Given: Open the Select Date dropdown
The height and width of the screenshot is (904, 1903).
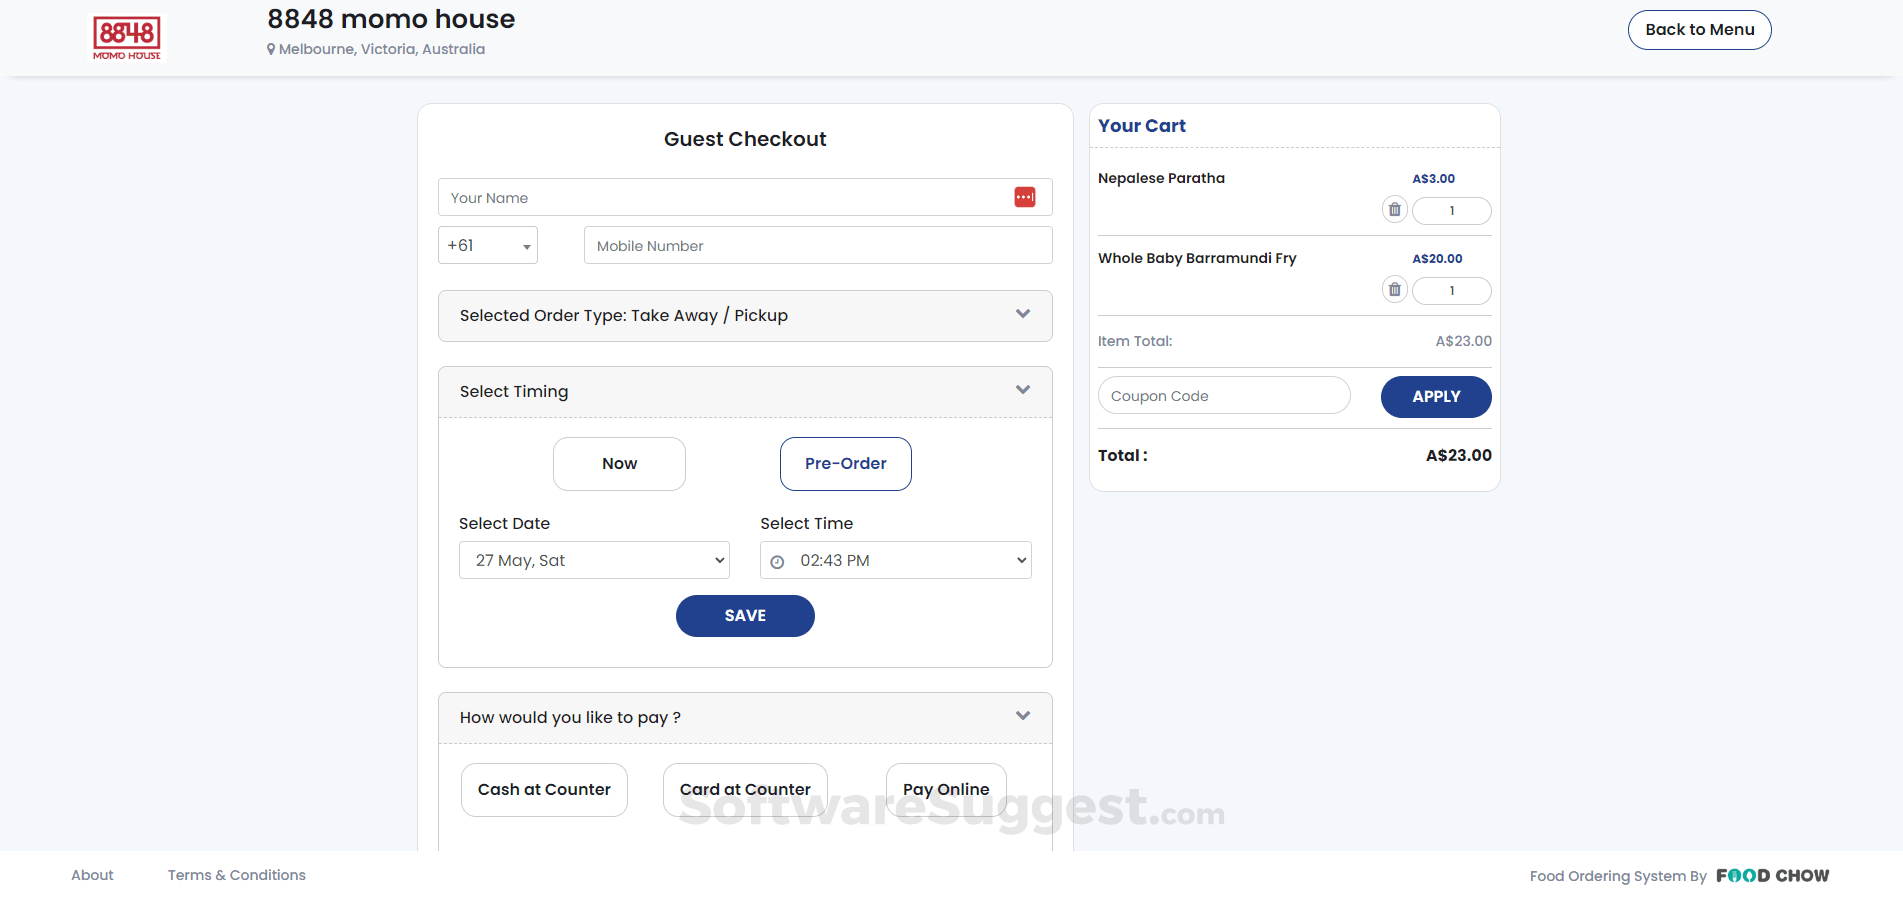Looking at the screenshot, I should click(x=594, y=561).
